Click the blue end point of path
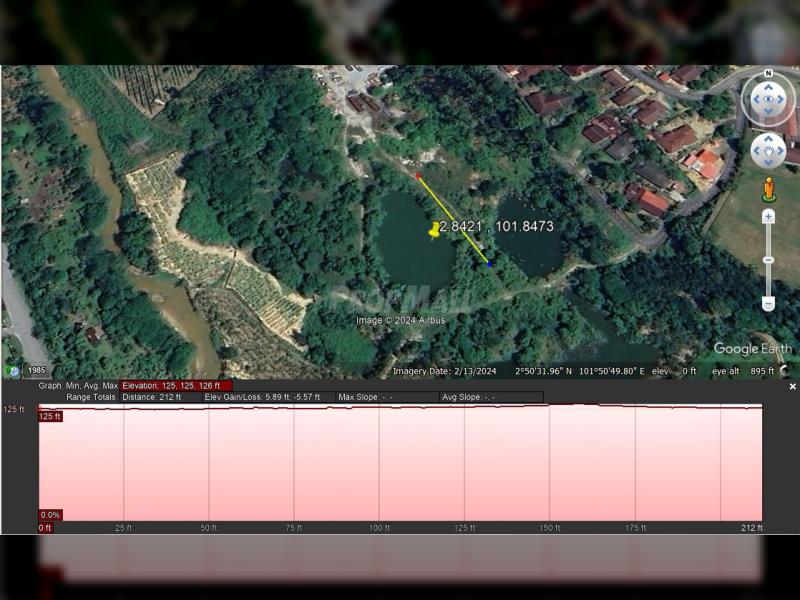This screenshot has height=600, width=800. click(x=489, y=264)
